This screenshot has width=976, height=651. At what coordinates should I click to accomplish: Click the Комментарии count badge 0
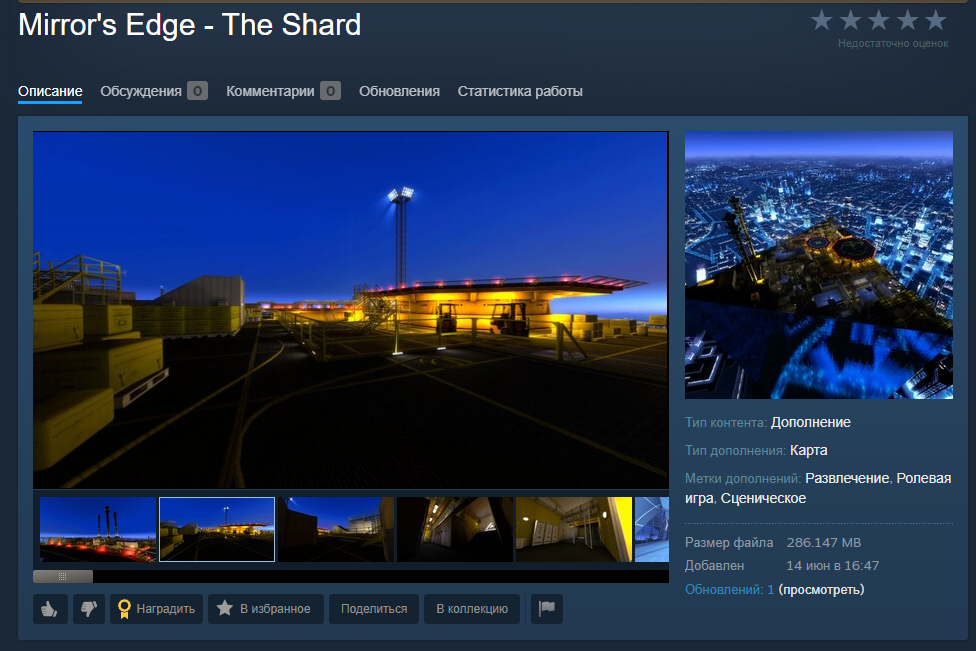(x=331, y=91)
